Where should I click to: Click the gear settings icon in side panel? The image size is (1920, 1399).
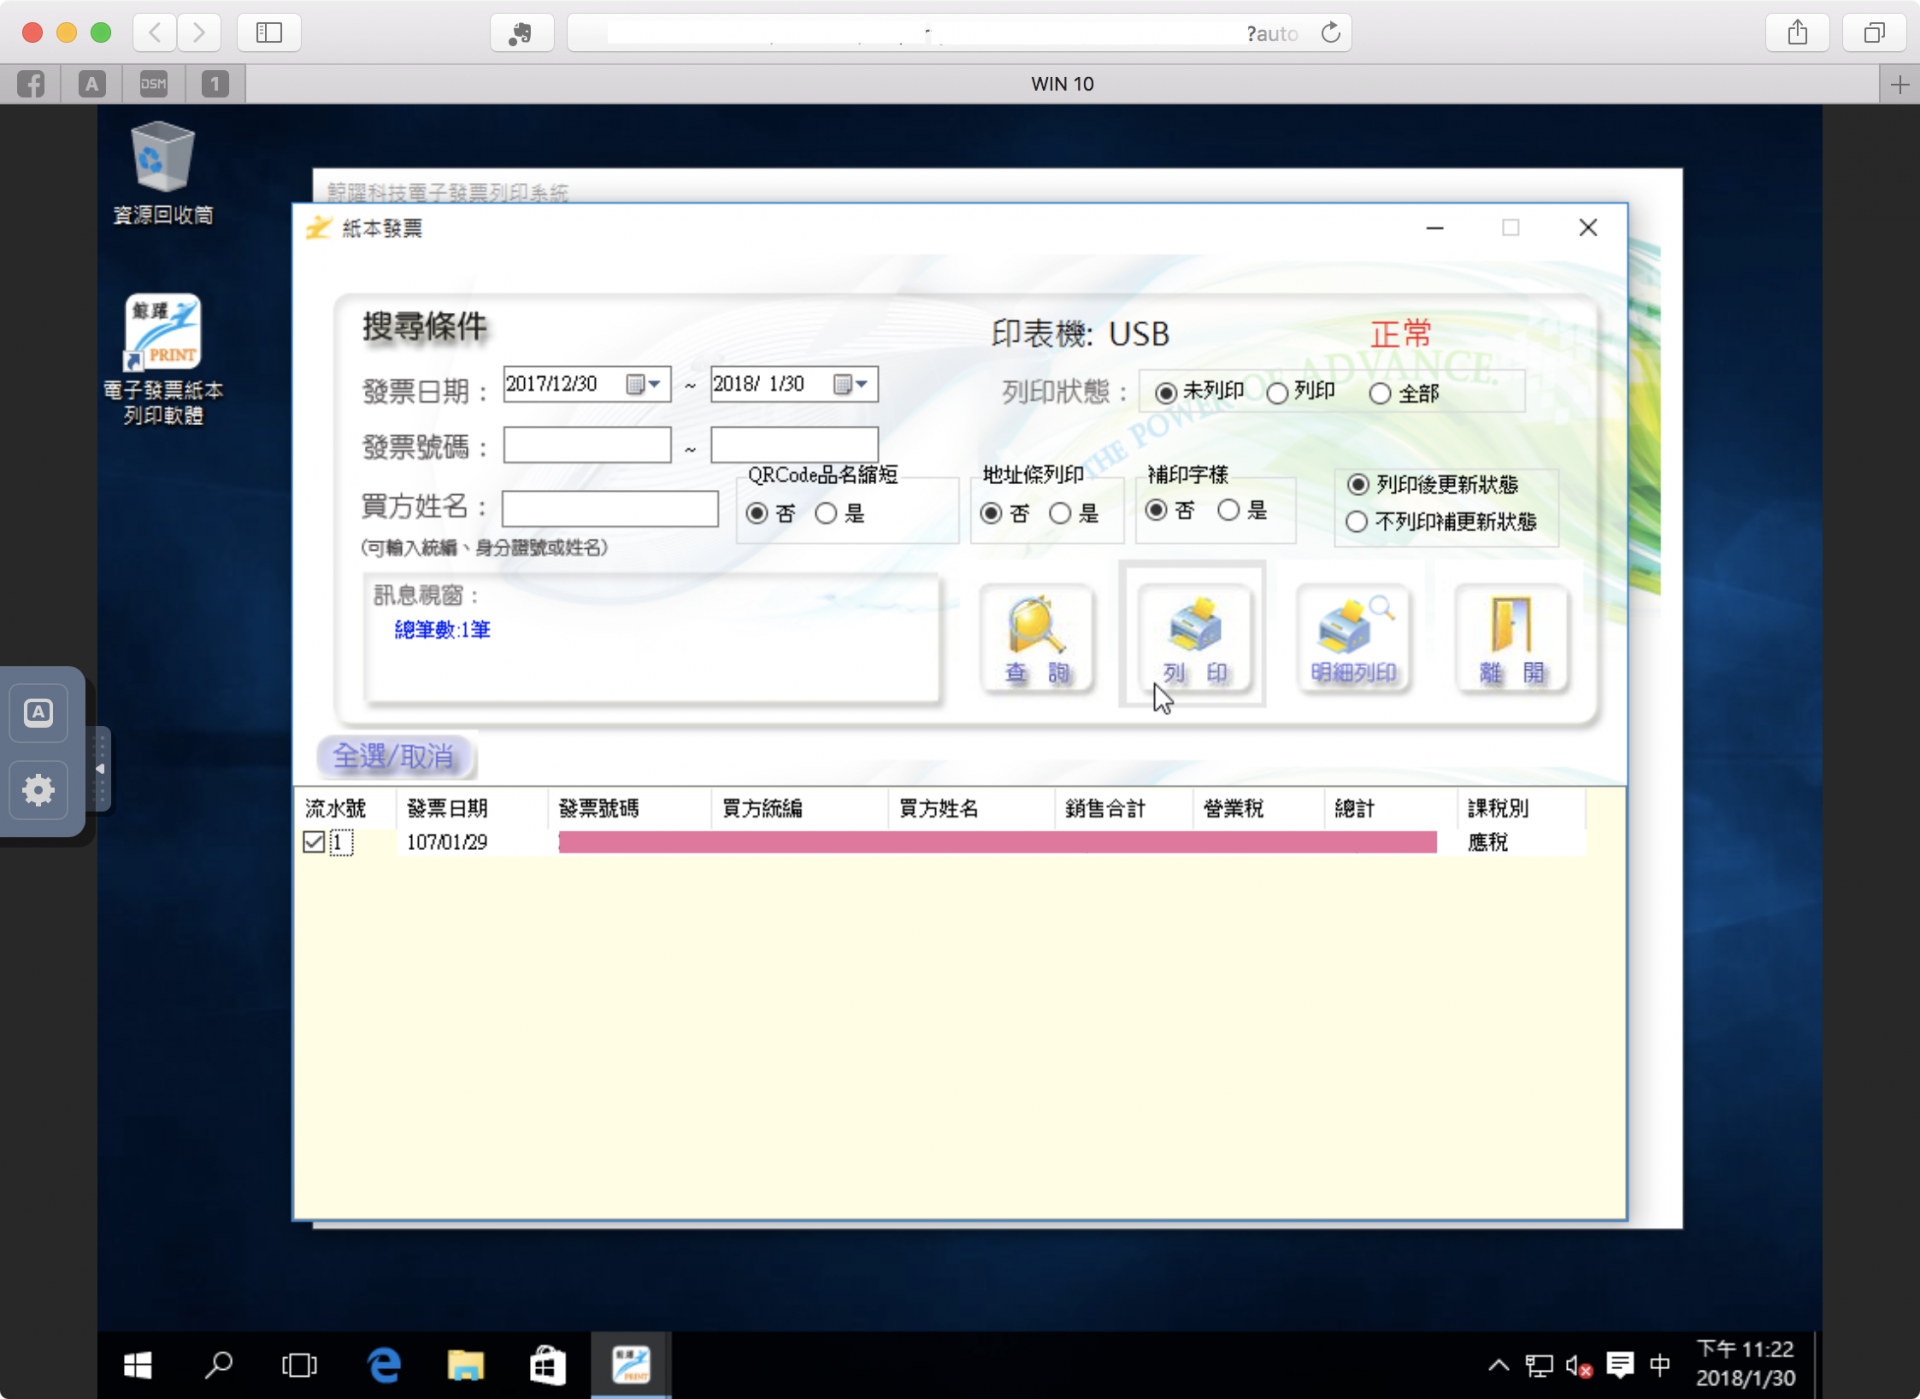click(38, 790)
